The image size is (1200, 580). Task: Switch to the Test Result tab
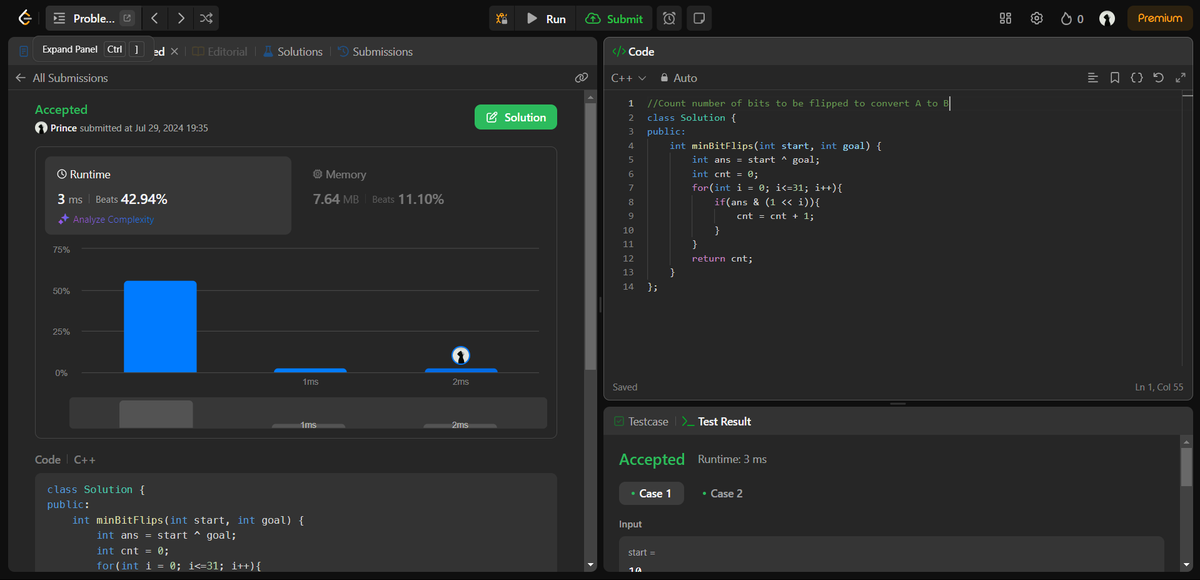(x=716, y=421)
